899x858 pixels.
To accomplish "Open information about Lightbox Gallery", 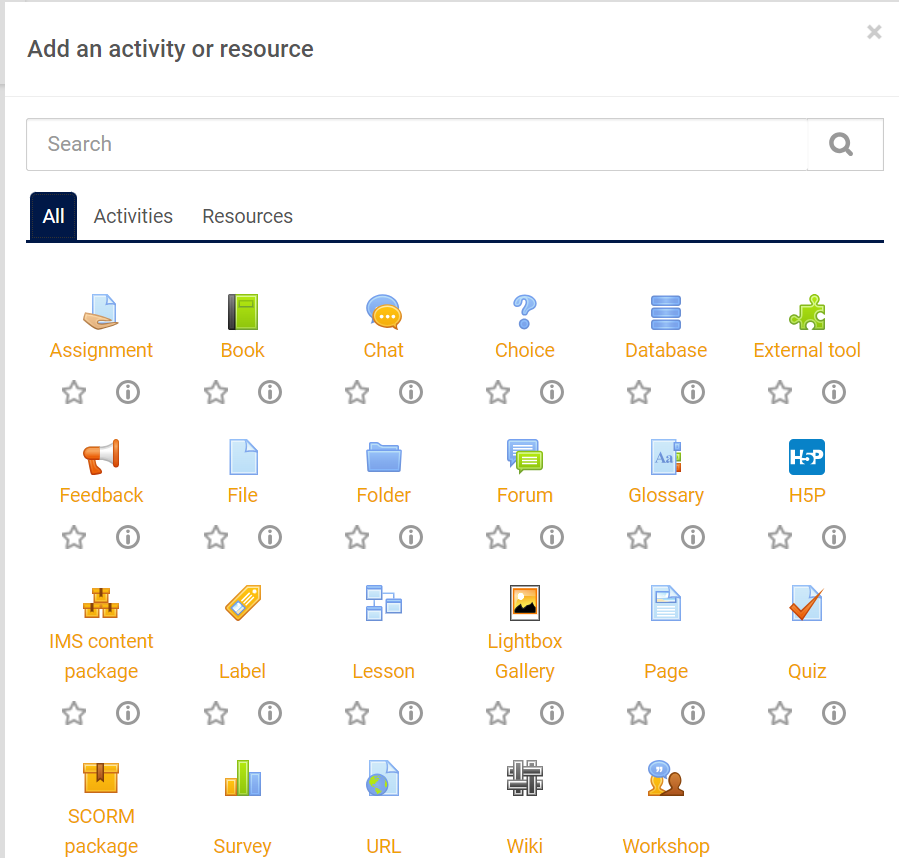I will (x=552, y=713).
